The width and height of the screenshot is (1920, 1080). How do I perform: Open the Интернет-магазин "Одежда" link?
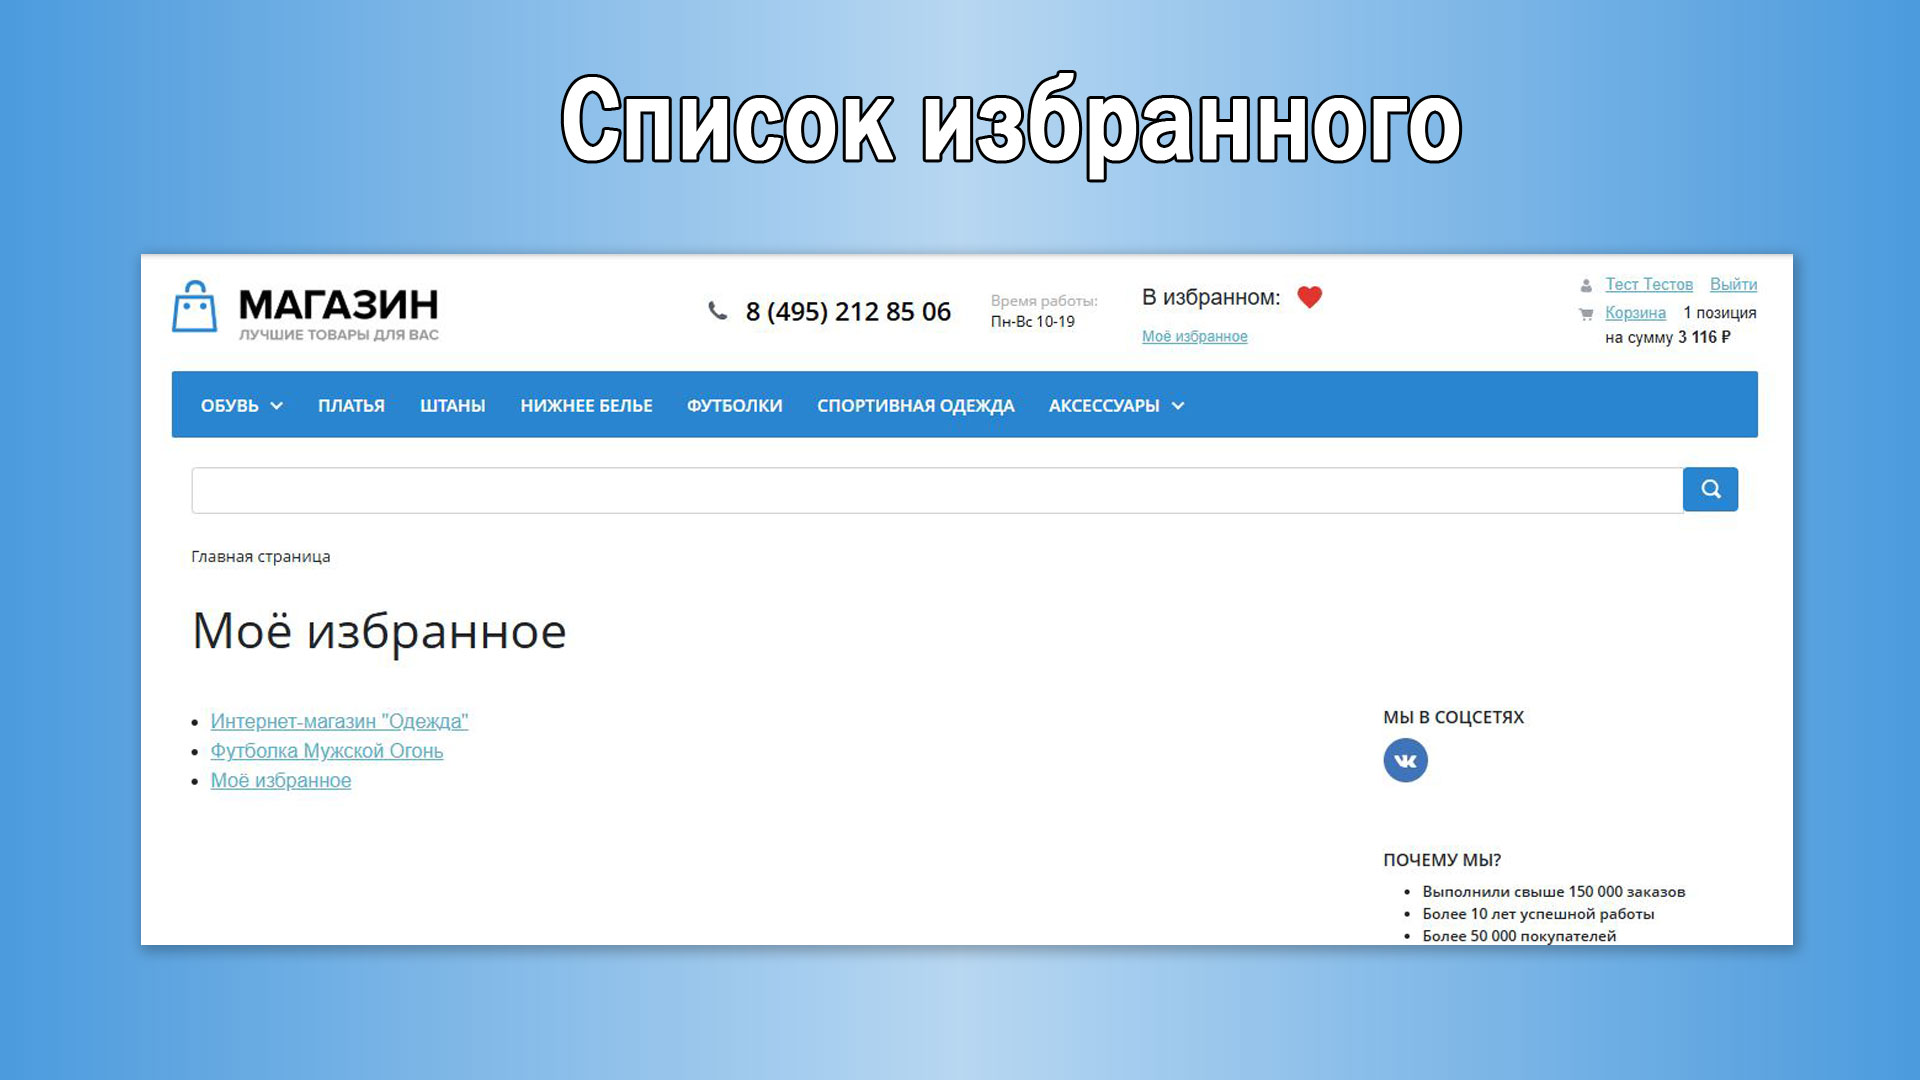tap(339, 721)
